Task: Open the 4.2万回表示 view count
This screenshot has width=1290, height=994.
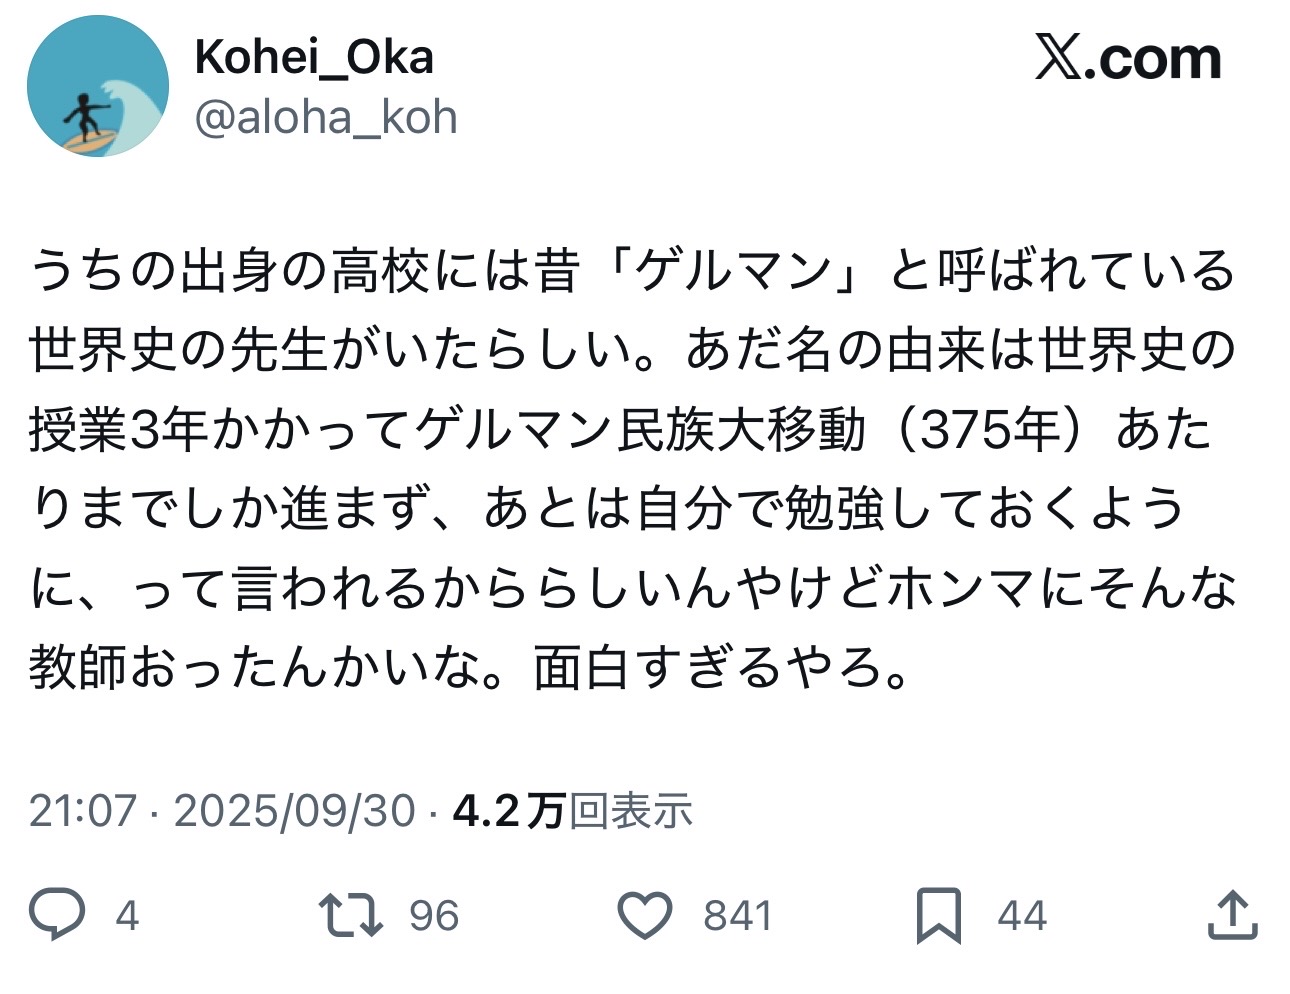Action: pyautogui.click(x=573, y=810)
